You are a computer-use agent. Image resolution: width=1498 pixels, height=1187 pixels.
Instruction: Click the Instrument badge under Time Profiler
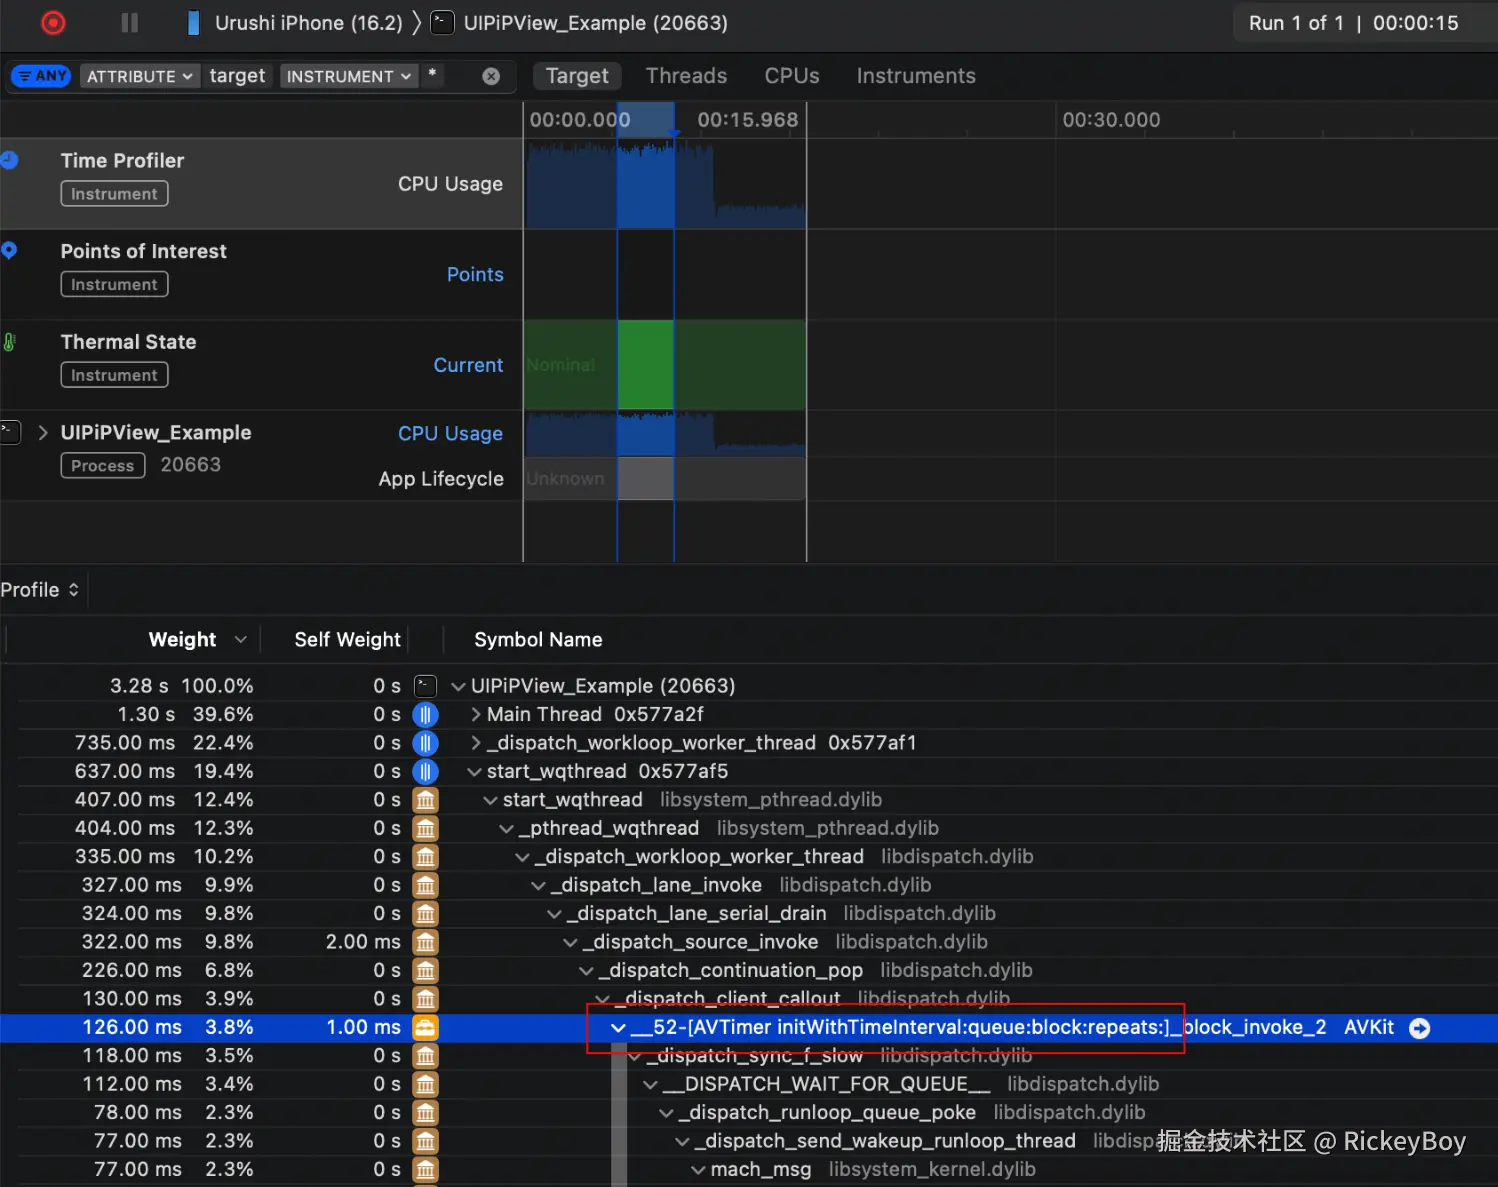click(114, 194)
